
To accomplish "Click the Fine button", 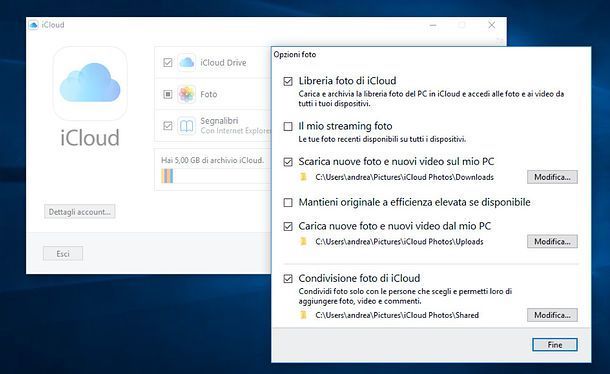I will (x=555, y=345).
